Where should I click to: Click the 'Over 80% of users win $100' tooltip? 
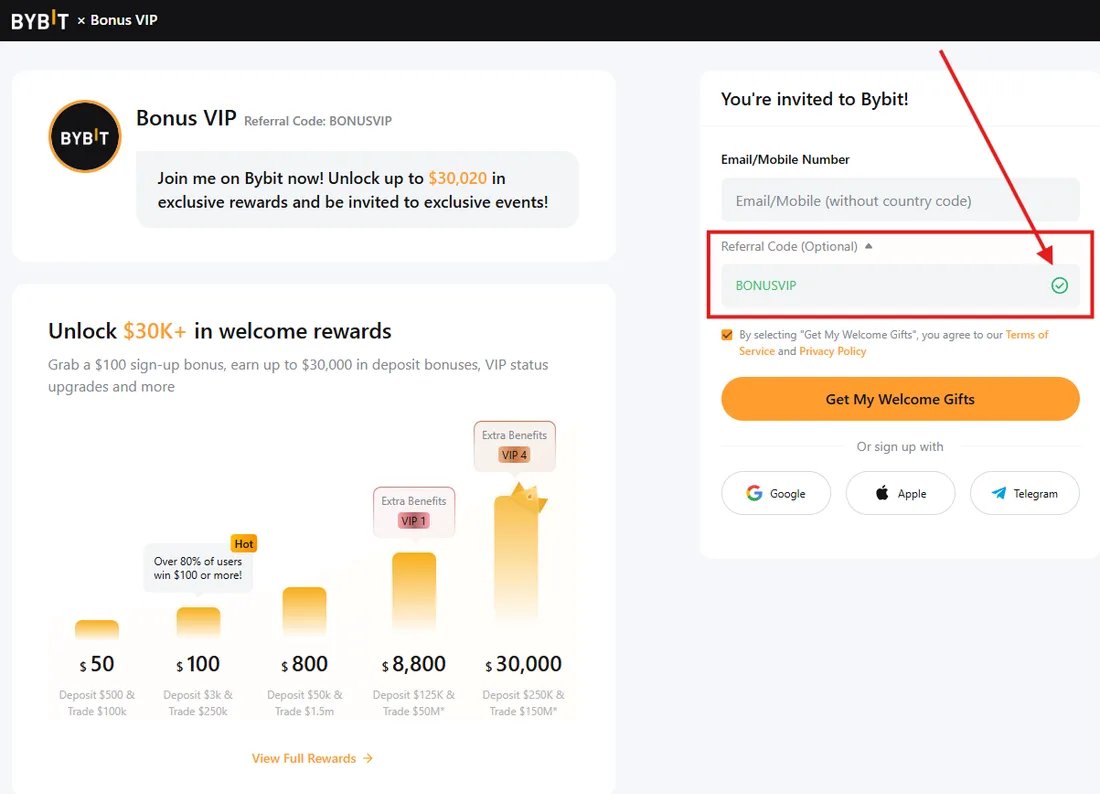pyautogui.click(x=198, y=568)
